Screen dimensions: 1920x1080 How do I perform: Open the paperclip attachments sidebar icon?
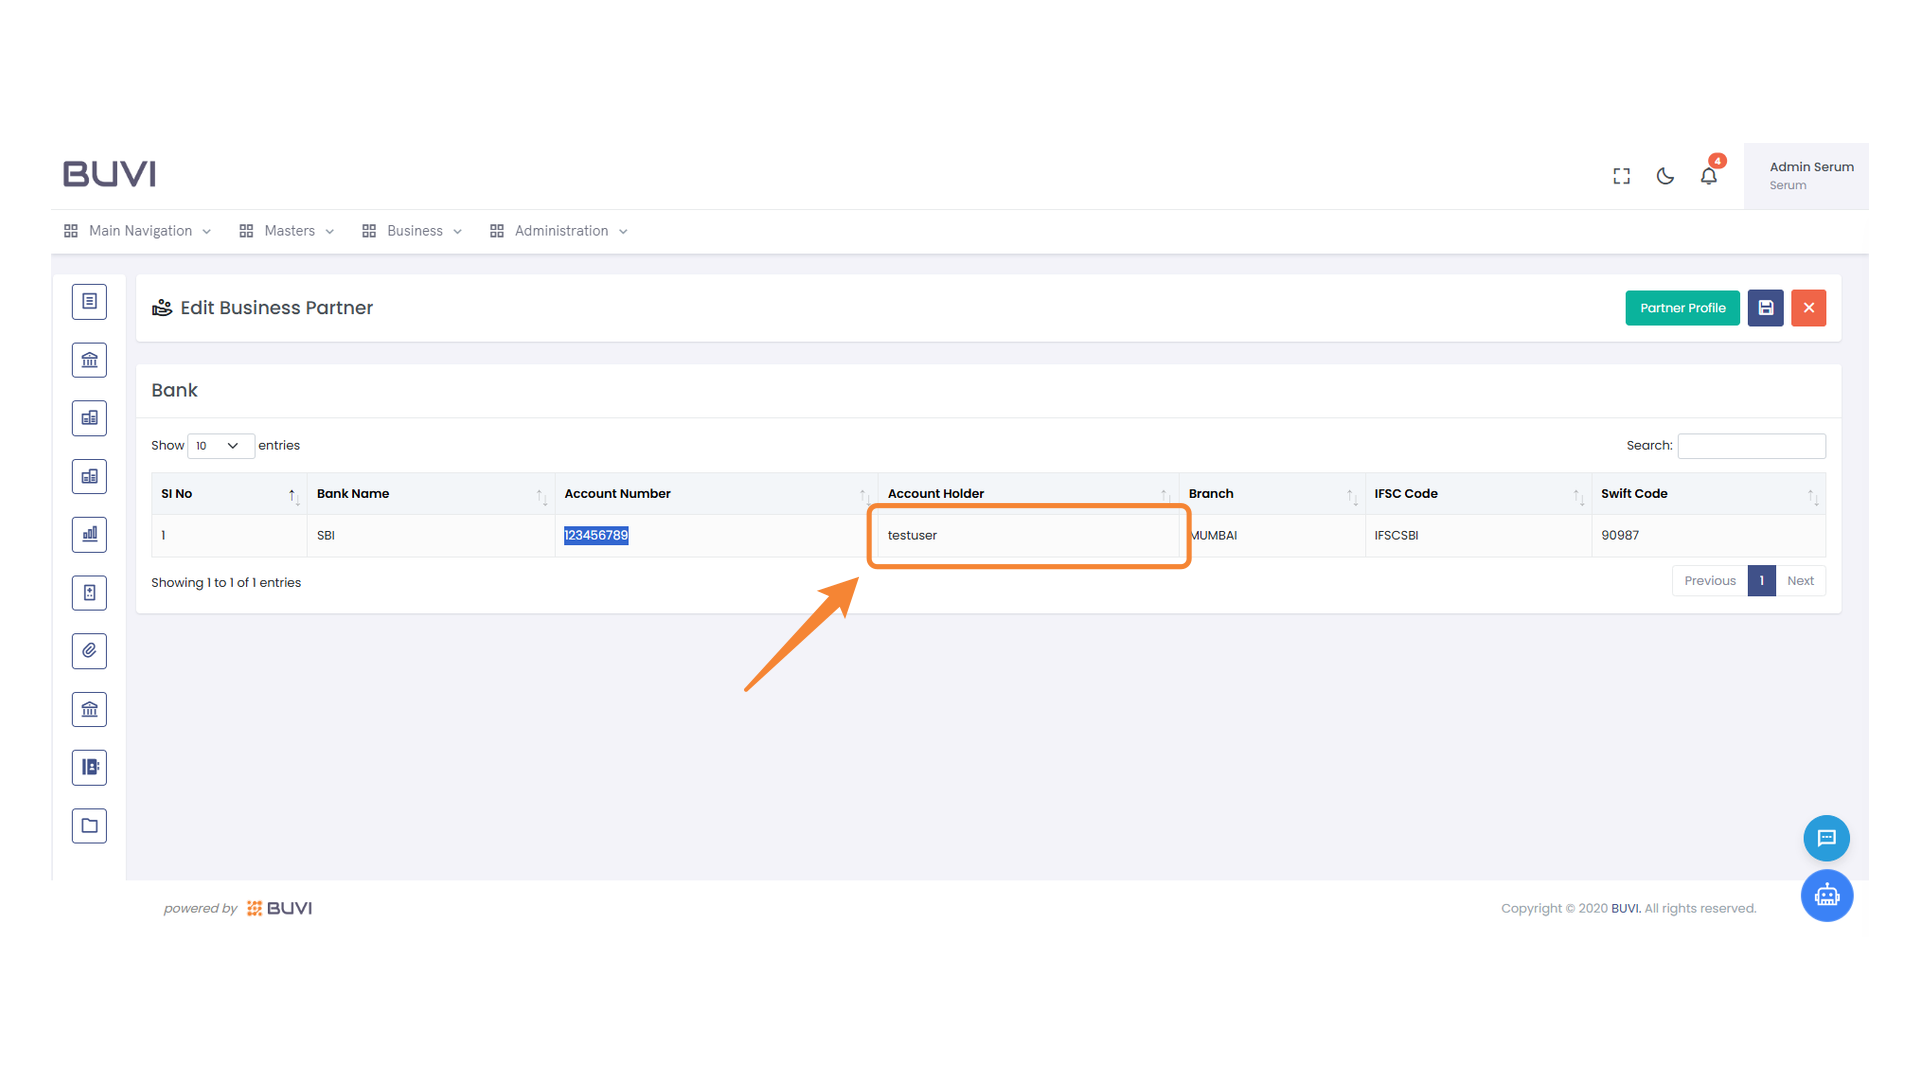89,651
